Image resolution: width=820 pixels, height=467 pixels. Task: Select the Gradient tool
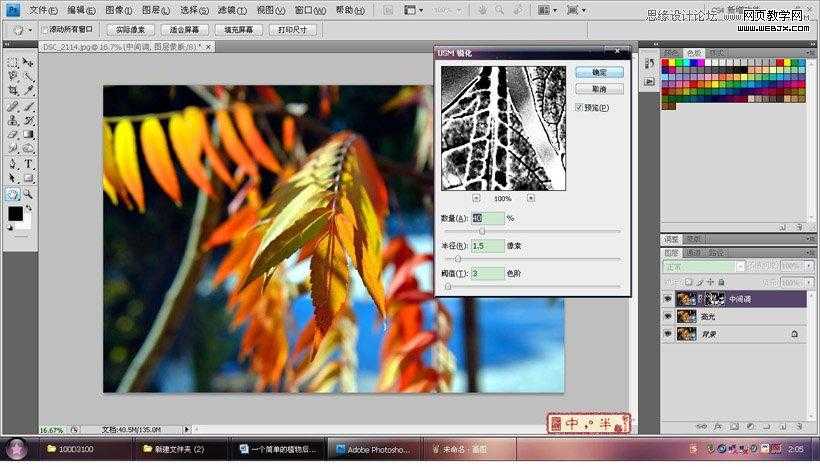coord(28,134)
